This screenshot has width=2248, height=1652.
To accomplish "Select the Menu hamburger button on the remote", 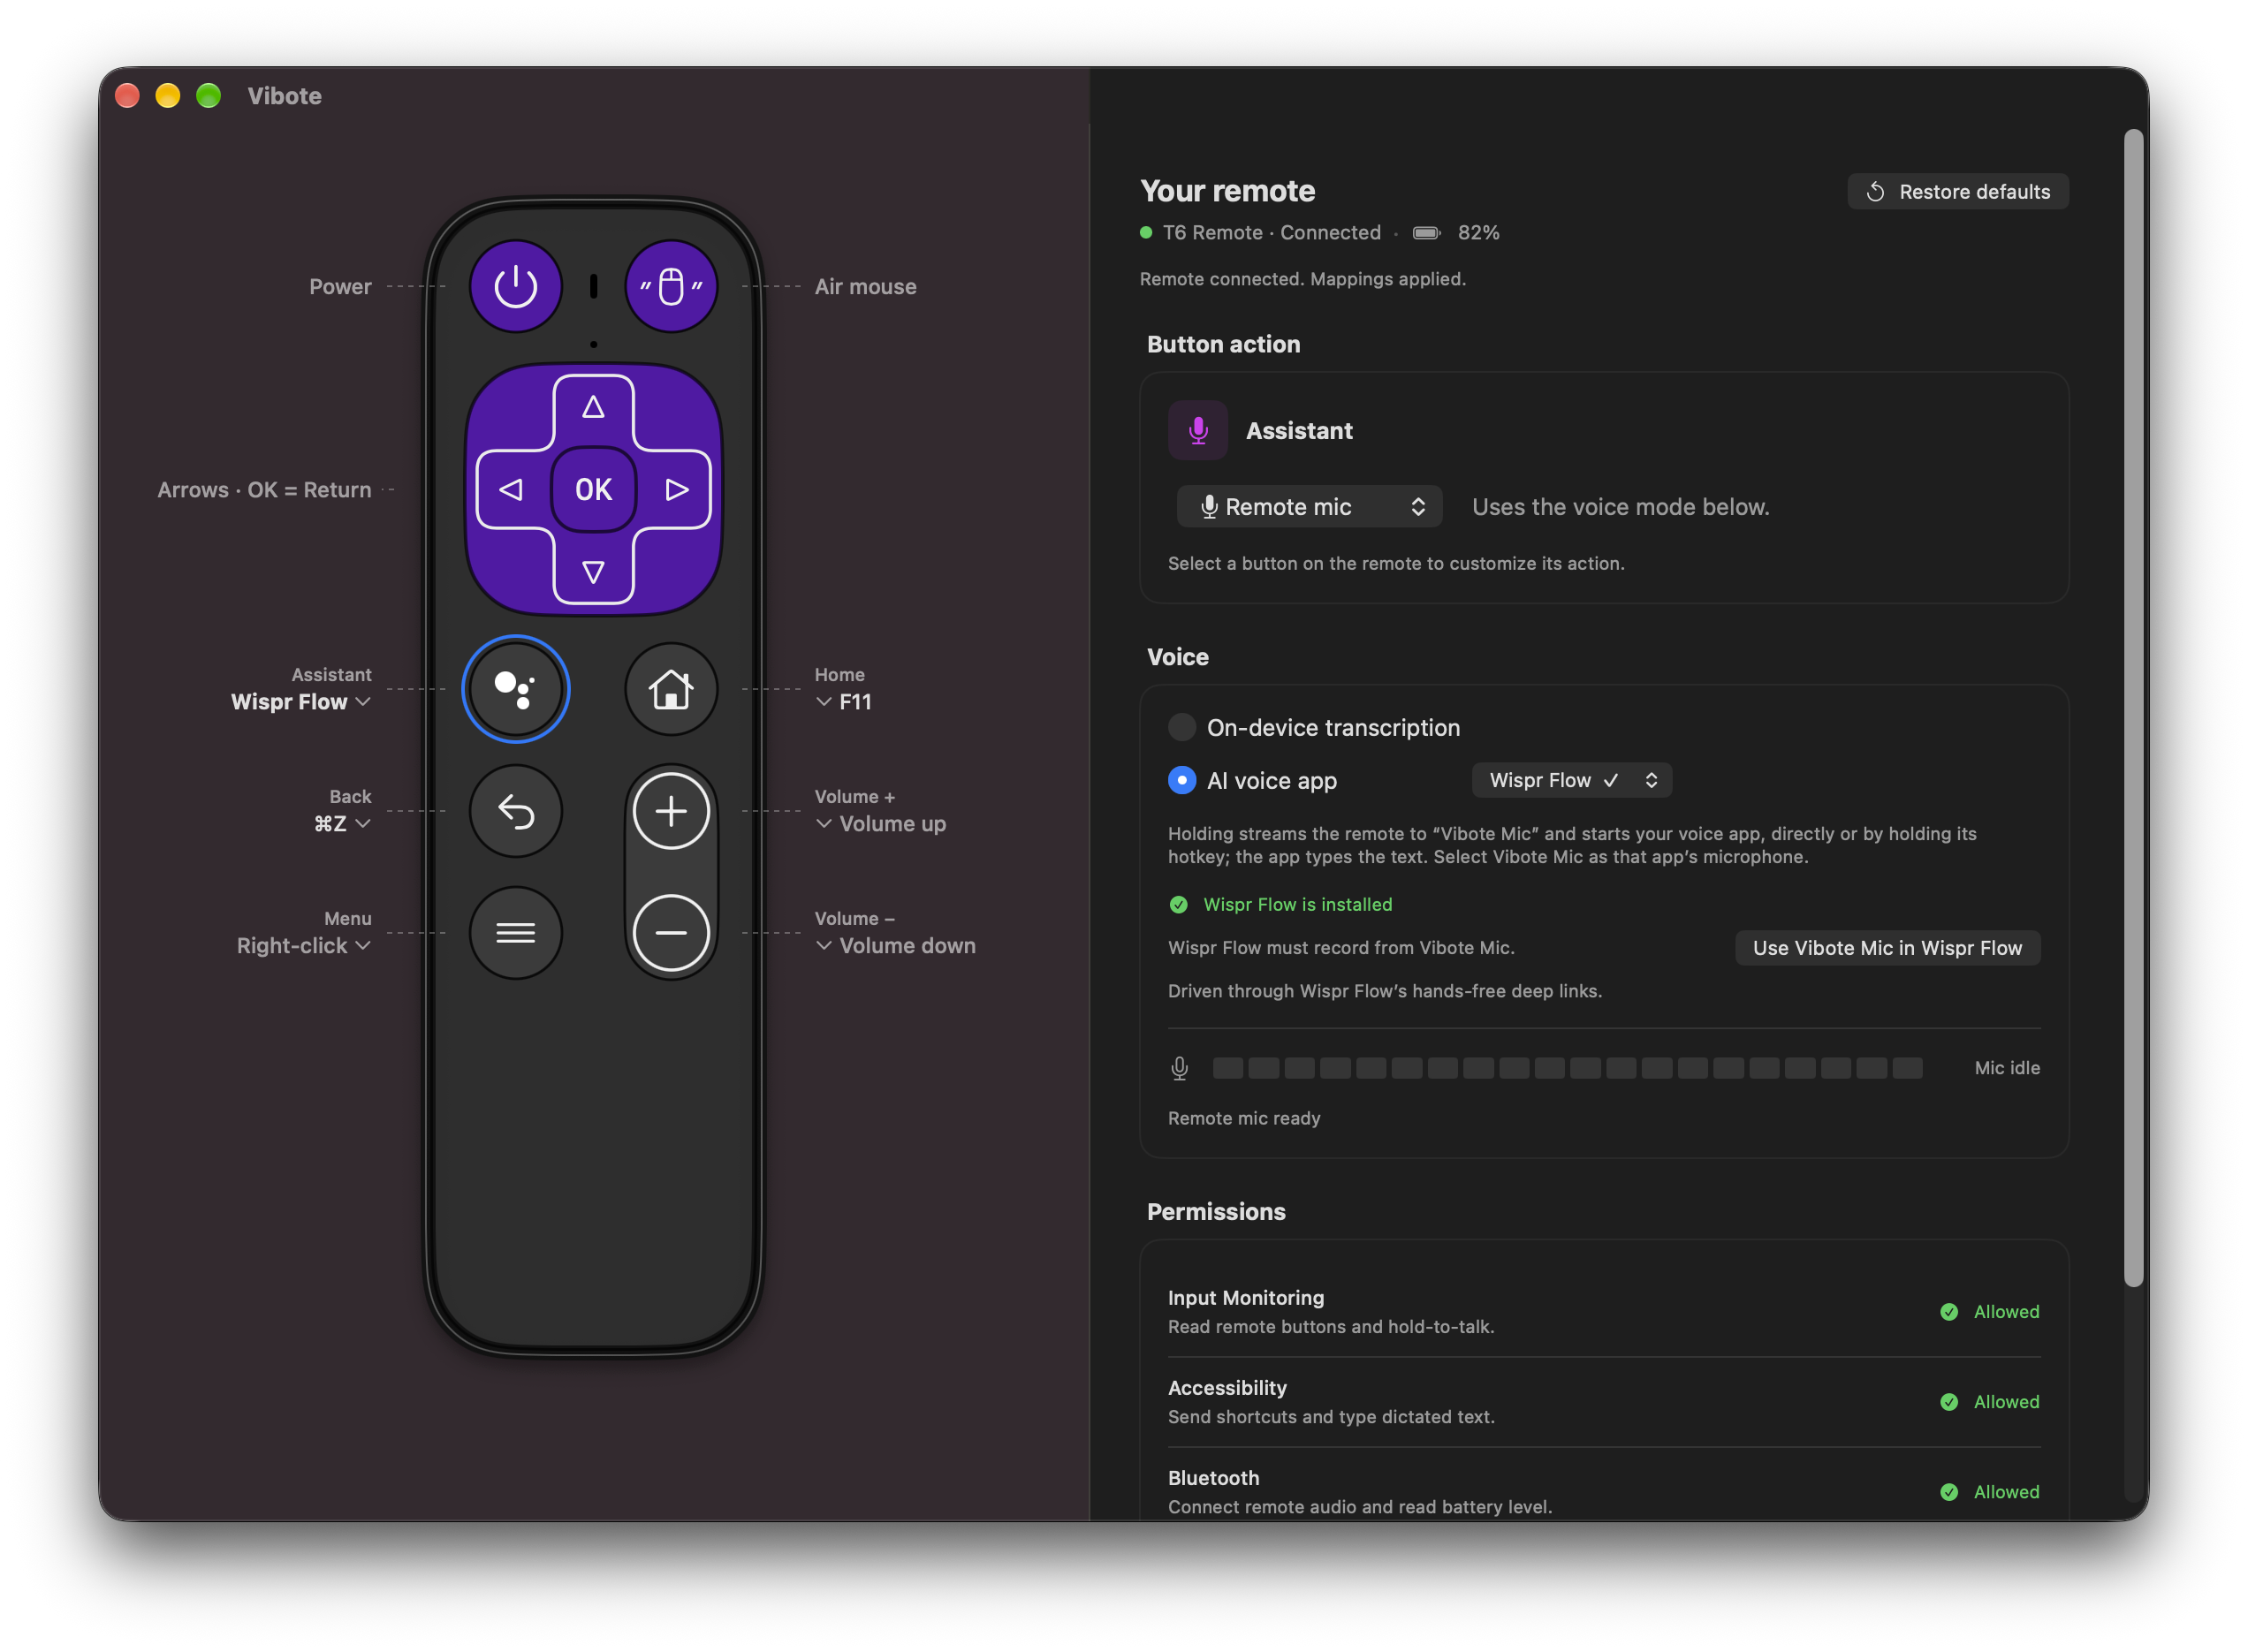I will (516, 933).
